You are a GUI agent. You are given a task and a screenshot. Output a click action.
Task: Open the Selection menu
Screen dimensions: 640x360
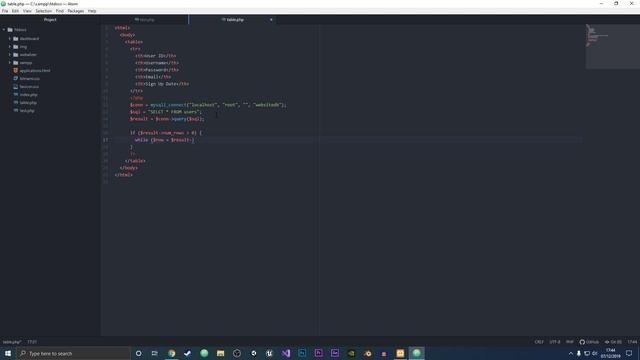[43, 11]
